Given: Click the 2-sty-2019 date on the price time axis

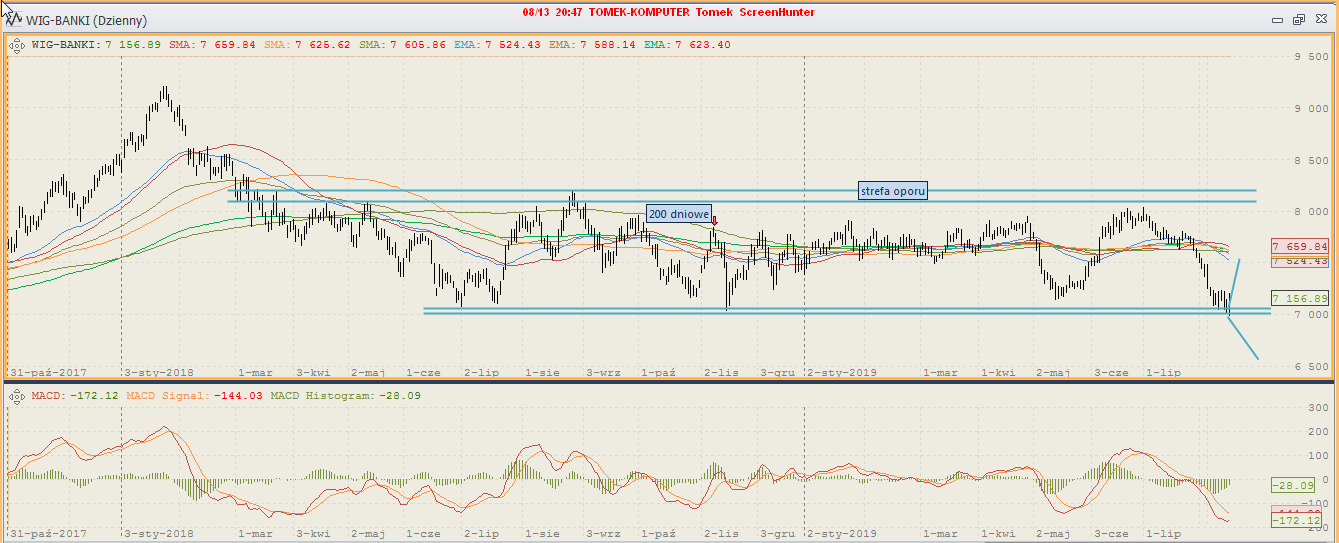Looking at the screenshot, I should tap(841, 372).
